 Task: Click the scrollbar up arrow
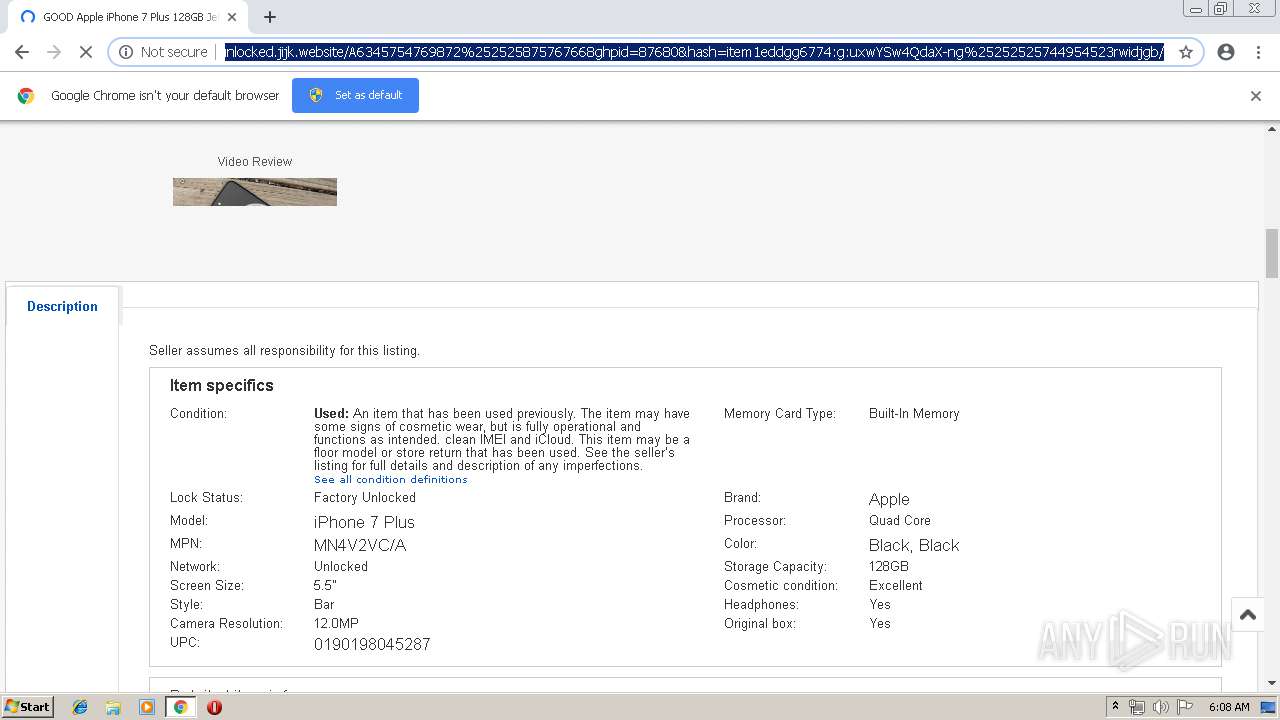coord(1272,128)
